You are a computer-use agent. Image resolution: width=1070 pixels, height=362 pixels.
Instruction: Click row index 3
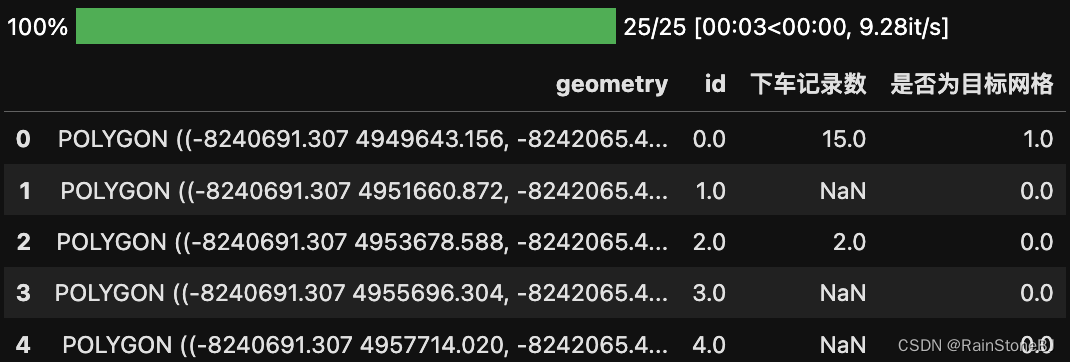[23, 293]
